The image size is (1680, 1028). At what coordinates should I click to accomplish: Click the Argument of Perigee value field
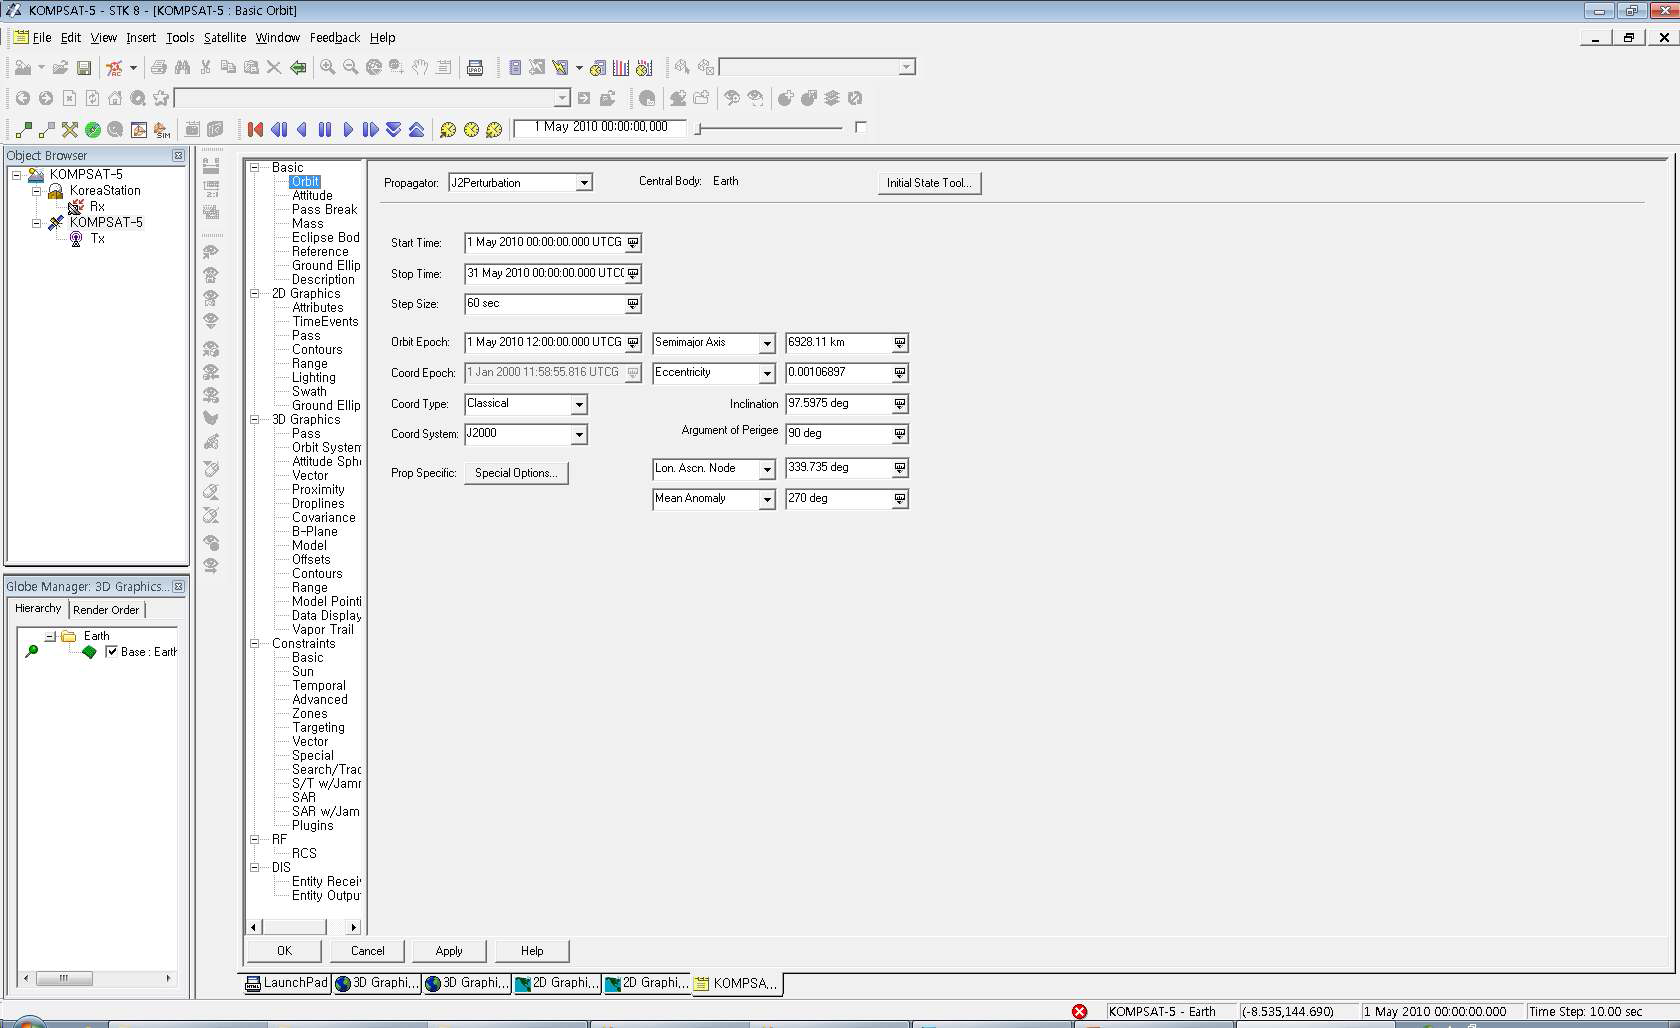pos(839,434)
